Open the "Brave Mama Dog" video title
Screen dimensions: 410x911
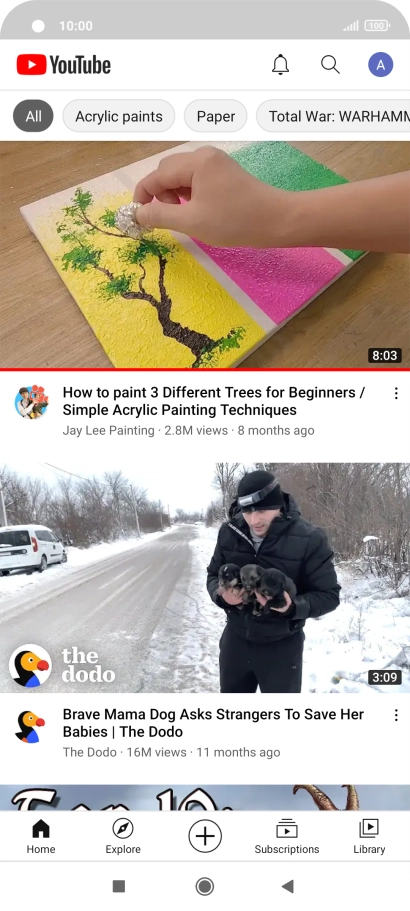[x=213, y=723]
